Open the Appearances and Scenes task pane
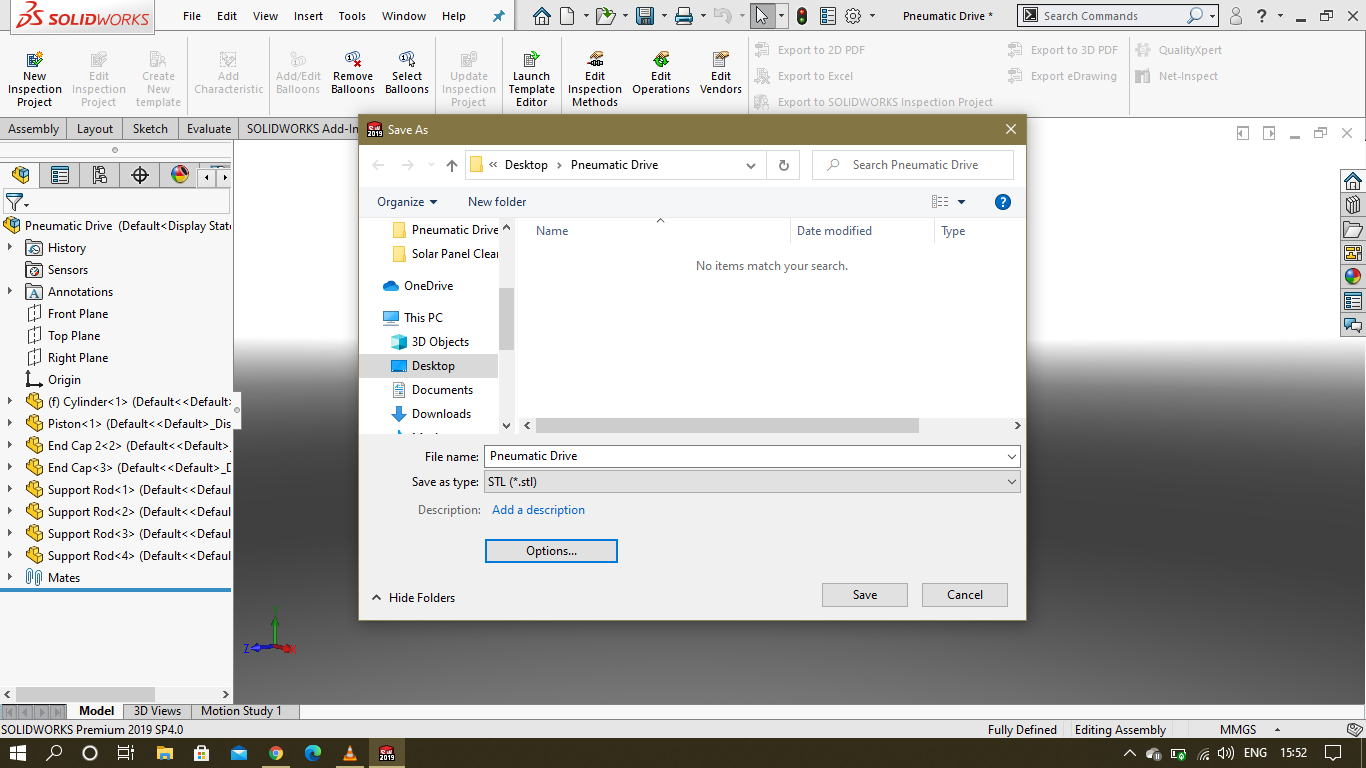This screenshot has width=1366, height=768. 1353,276
